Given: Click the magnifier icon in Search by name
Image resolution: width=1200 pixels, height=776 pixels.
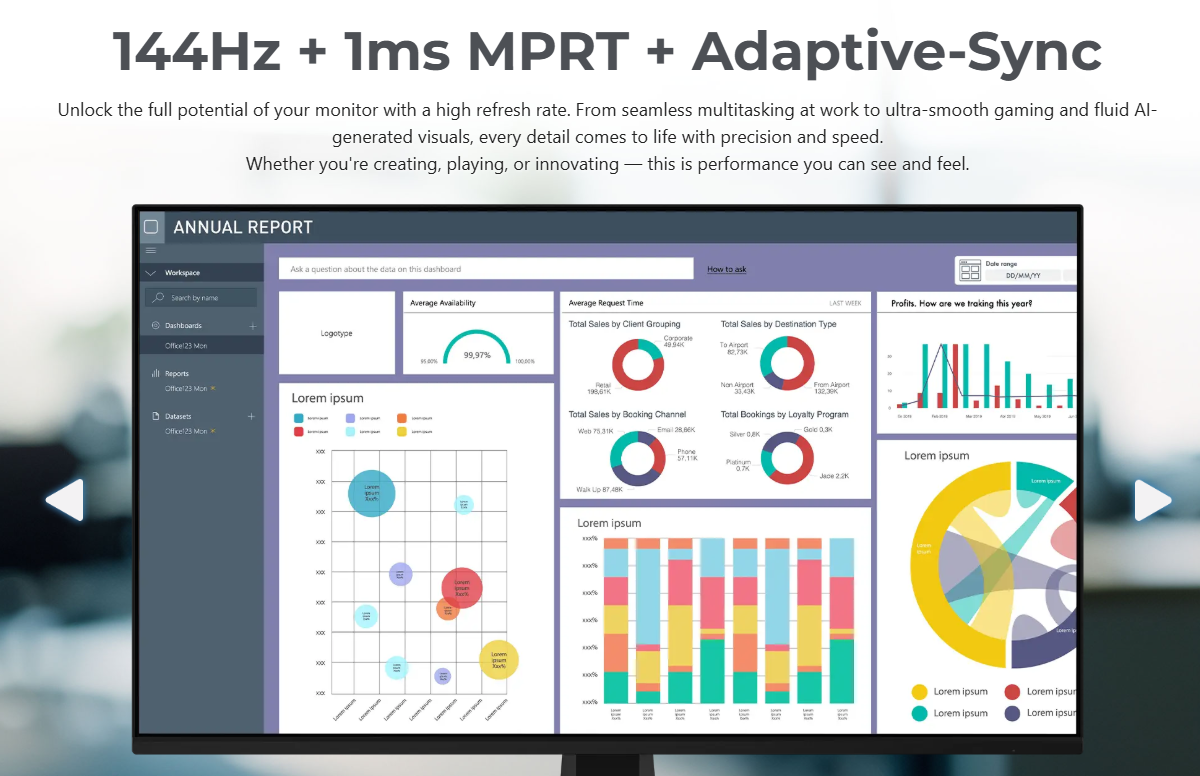Looking at the screenshot, I should (158, 298).
